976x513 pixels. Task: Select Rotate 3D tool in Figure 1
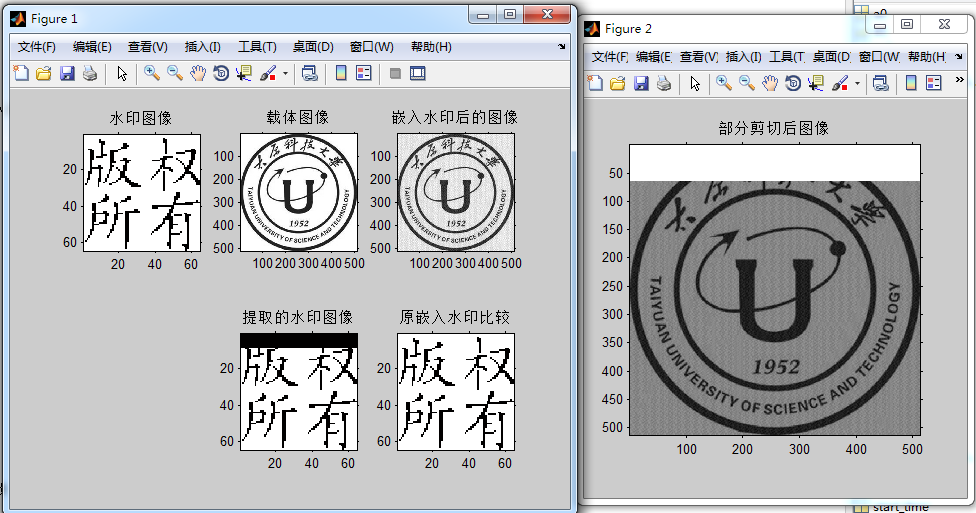220,73
